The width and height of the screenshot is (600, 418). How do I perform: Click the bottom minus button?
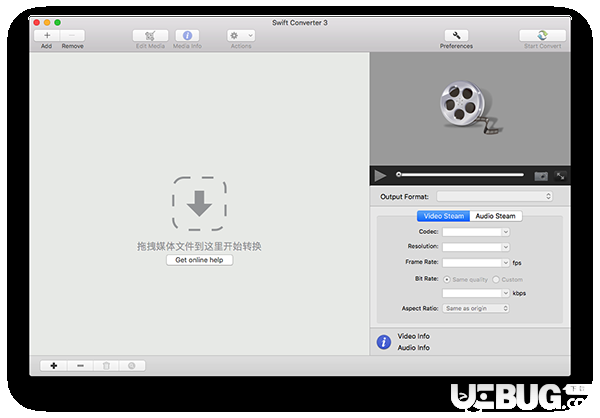[80, 366]
